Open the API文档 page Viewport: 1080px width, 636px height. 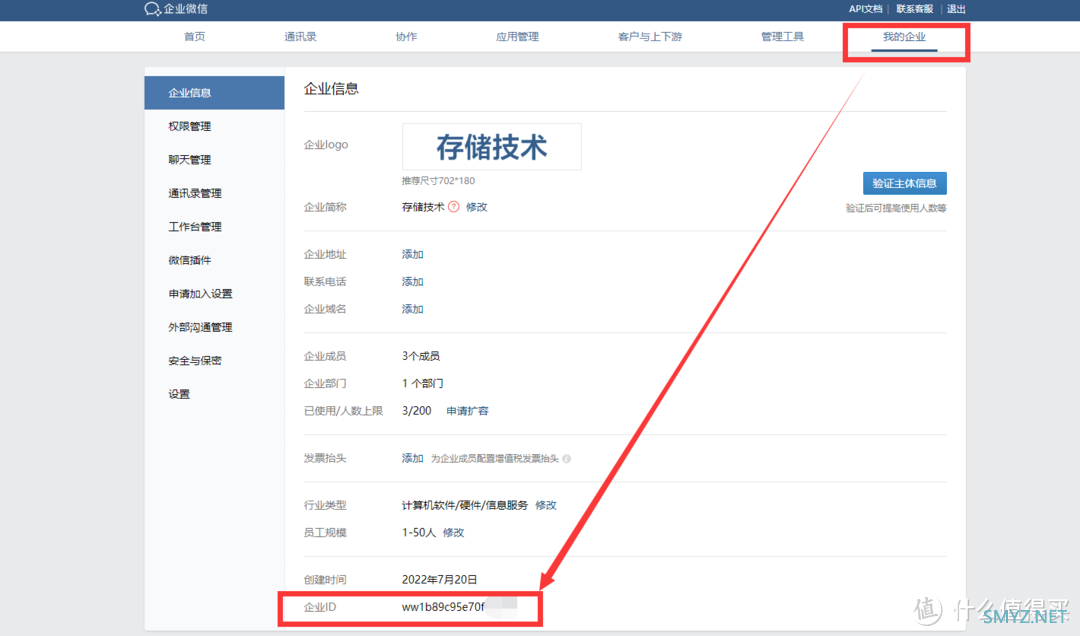tap(864, 9)
